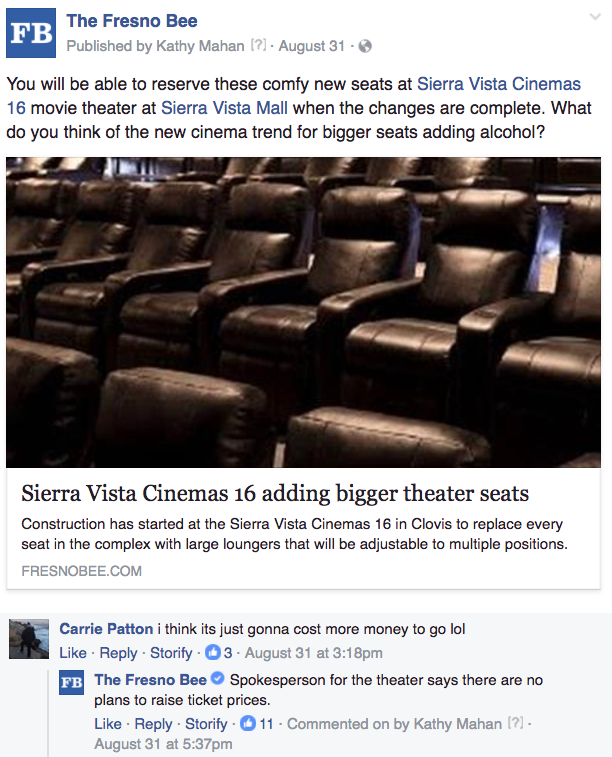Click the verified badge next to Fresno Bee
The image size is (612, 757).
218,679
